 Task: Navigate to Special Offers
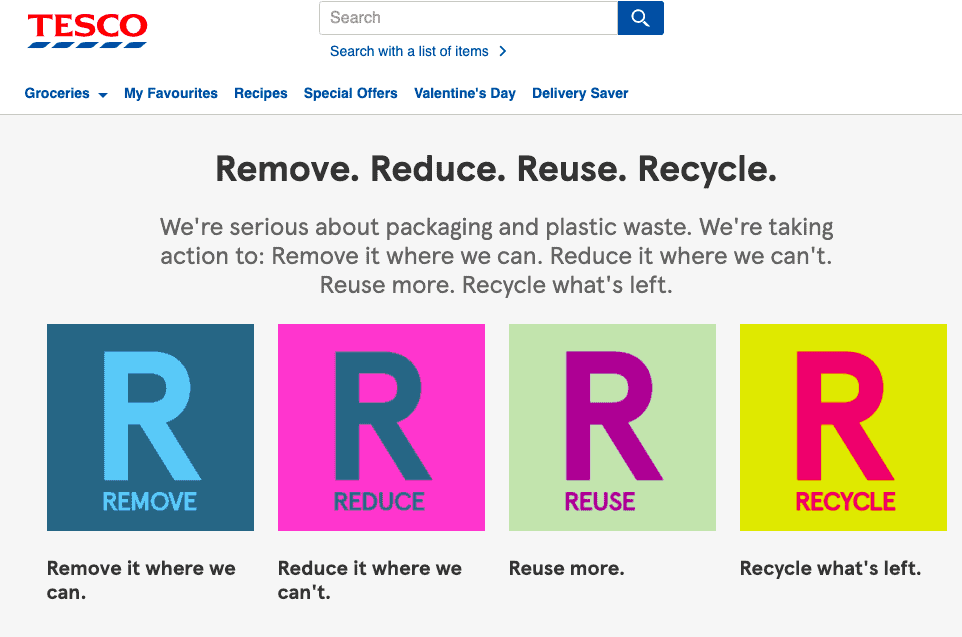[x=351, y=93]
